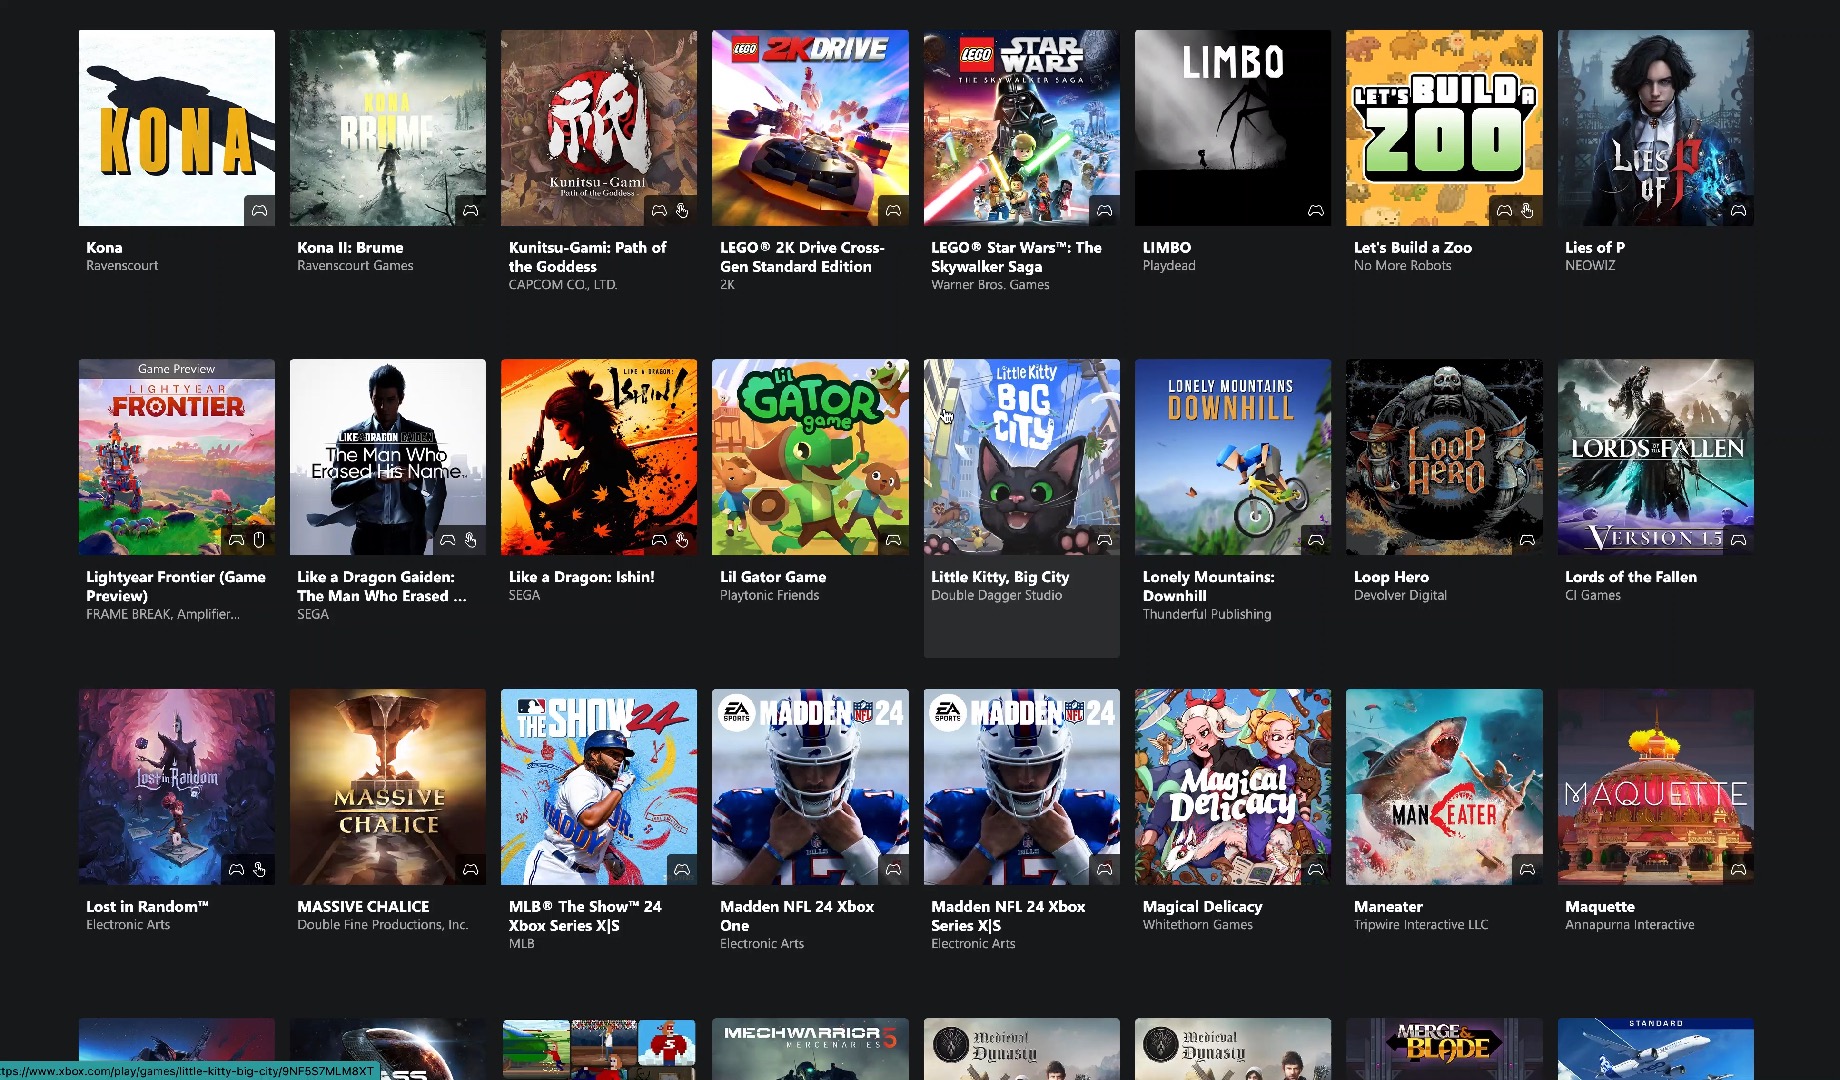The image size is (1840, 1080).
Task: Select the MechWarrior 5 Mercenaries thumbnail
Action: pyautogui.click(x=810, y=1048)
